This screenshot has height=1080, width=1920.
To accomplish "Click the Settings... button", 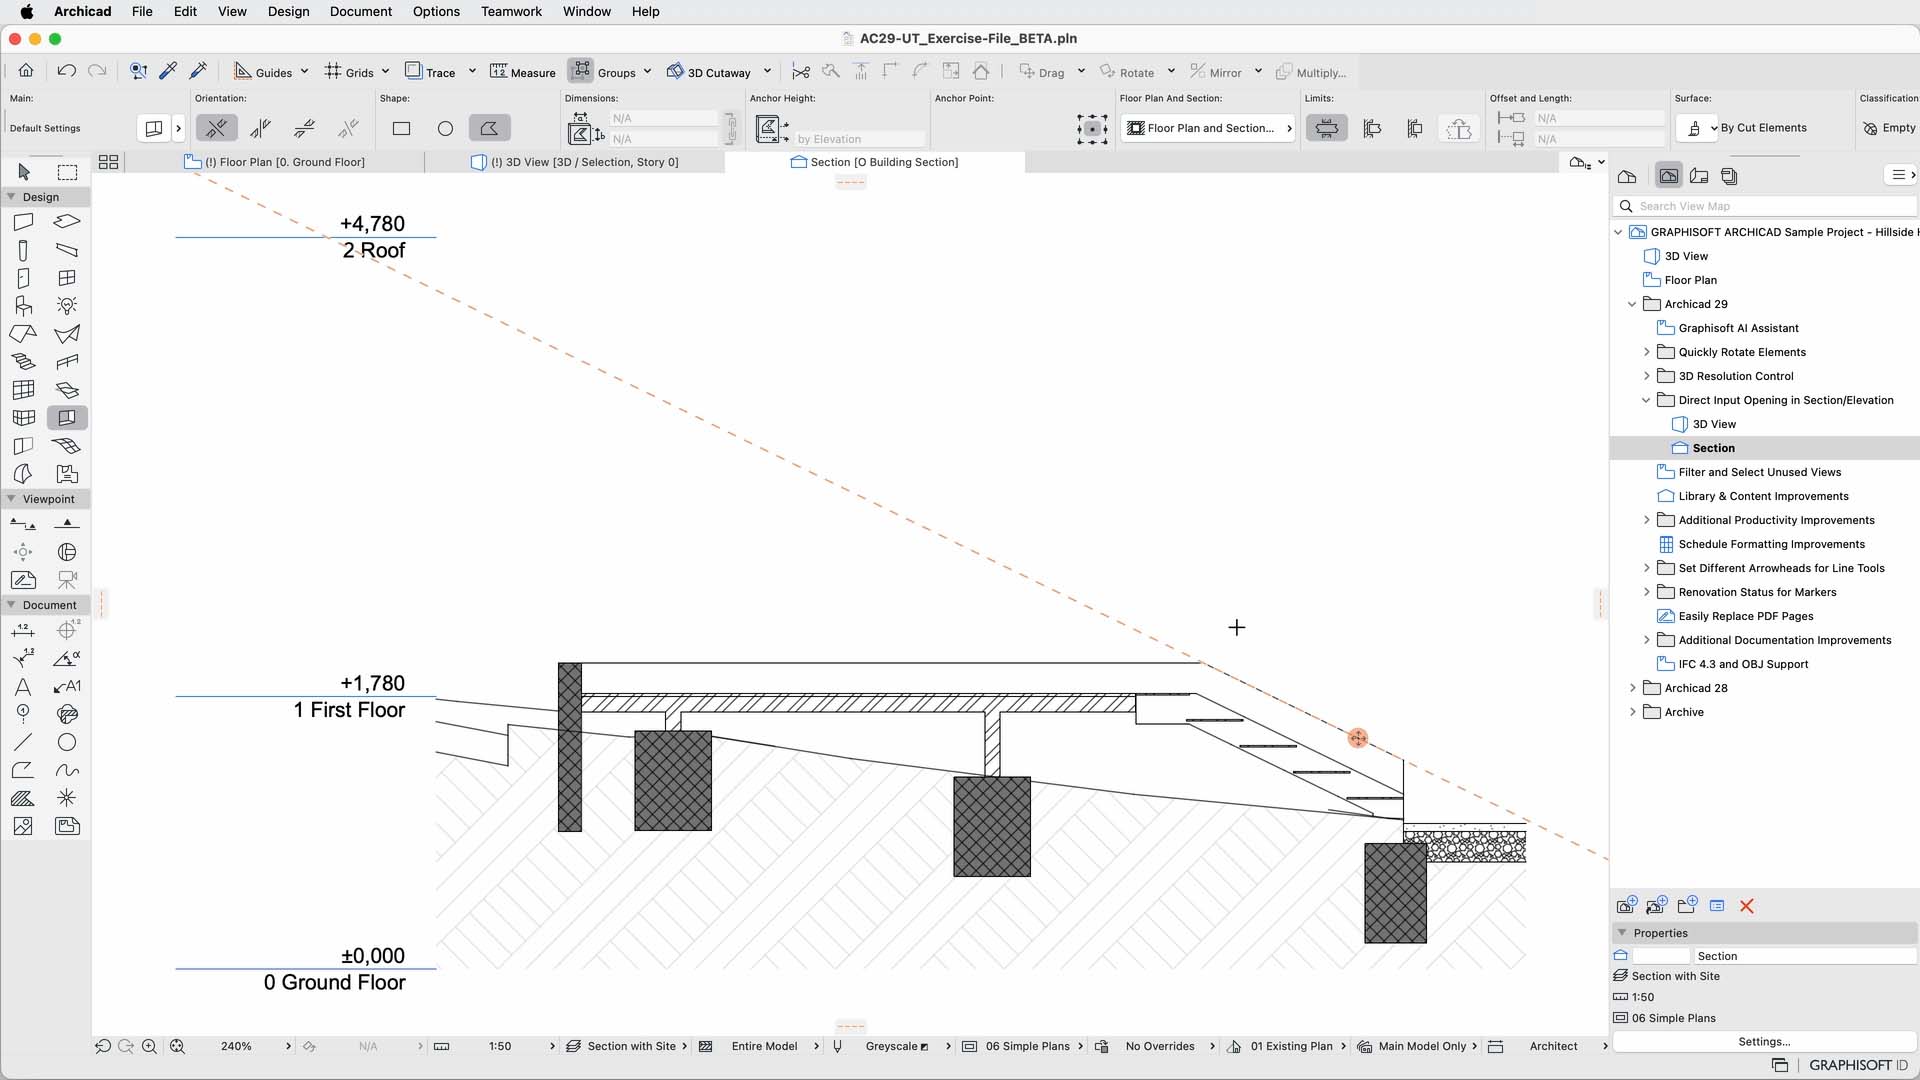I will 1763,1041.
